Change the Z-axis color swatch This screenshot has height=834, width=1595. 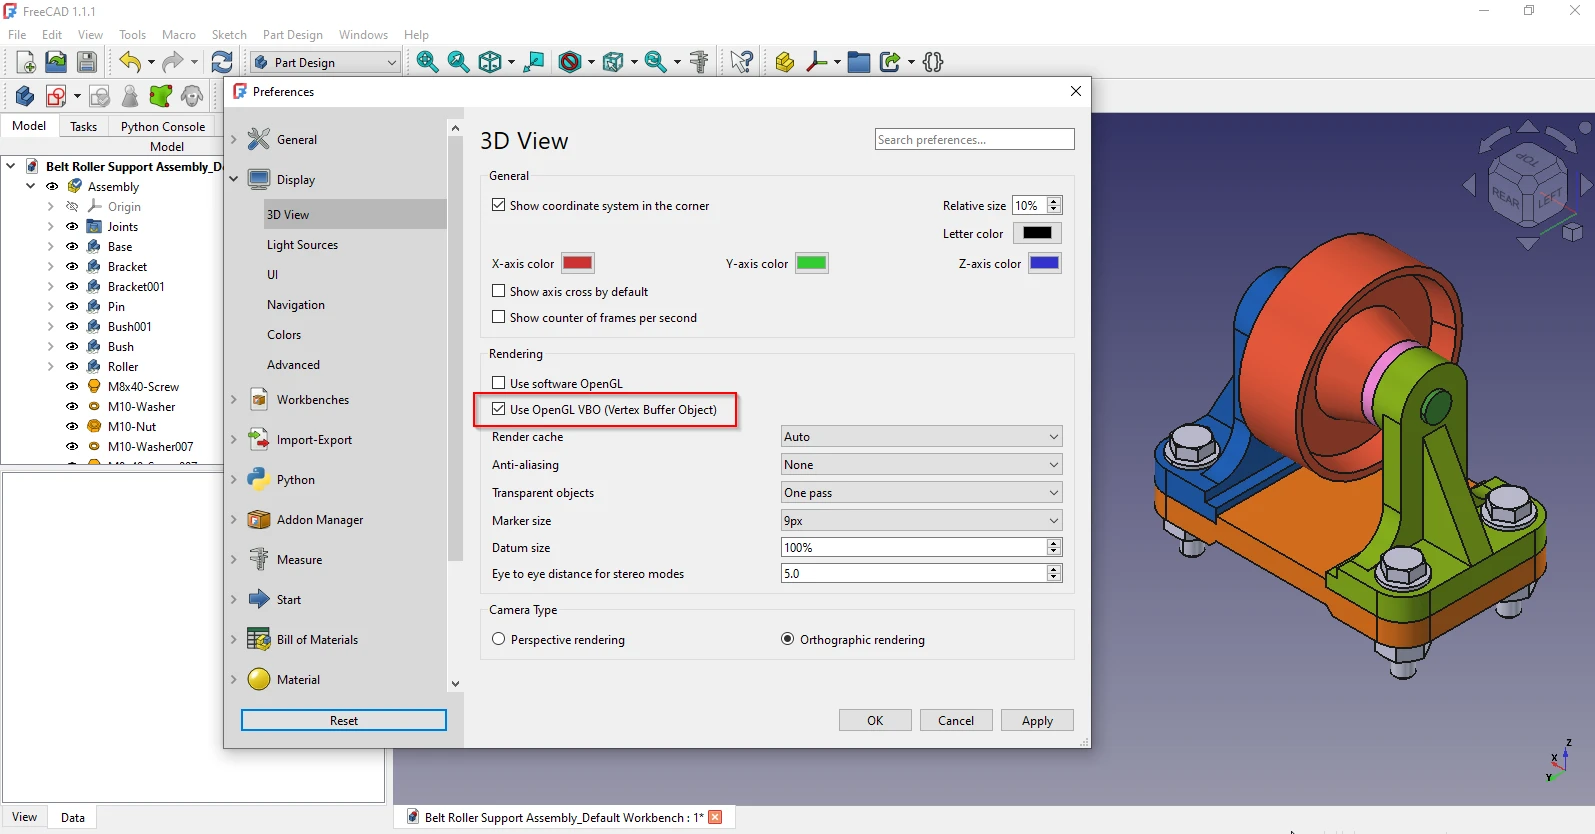click(1045, 263)
